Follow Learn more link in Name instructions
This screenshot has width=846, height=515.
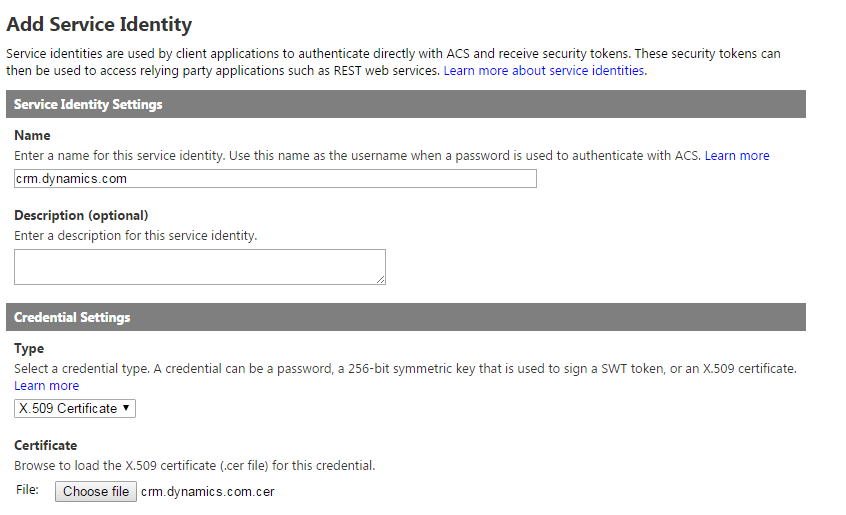coord(737,156)
